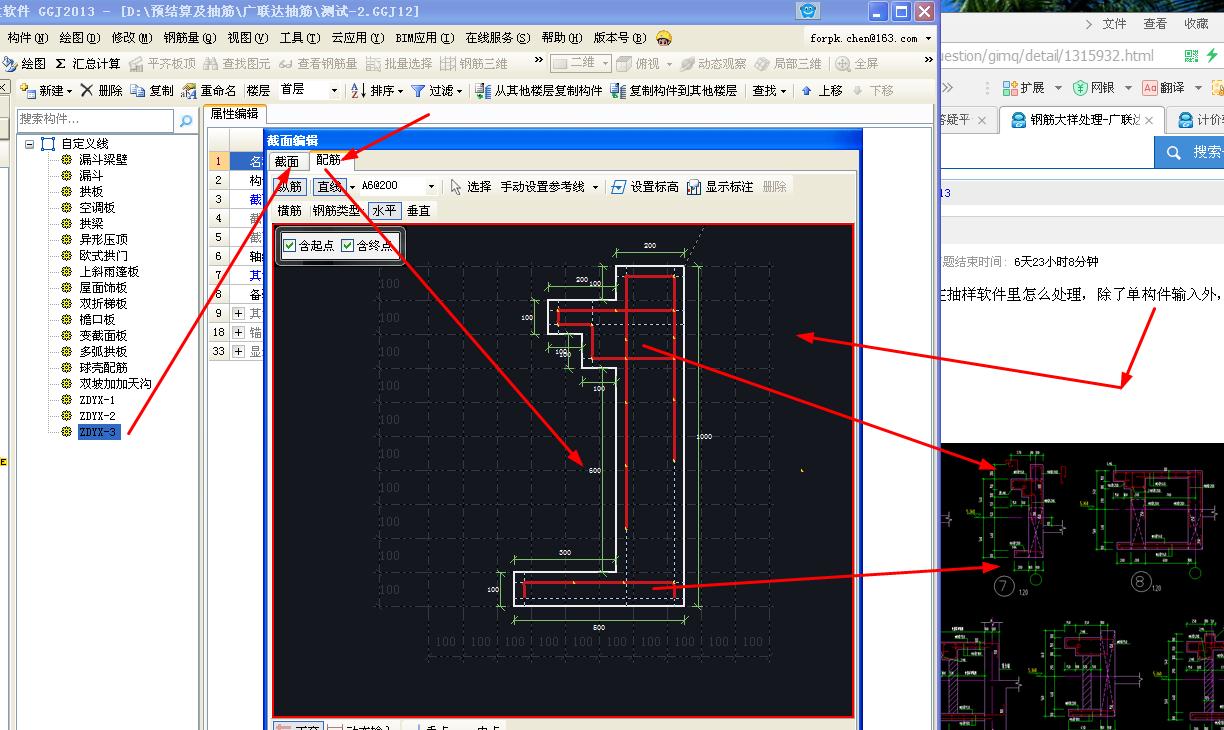
Task: Switch to the 截面 tab
Action: tap(287, 161)
